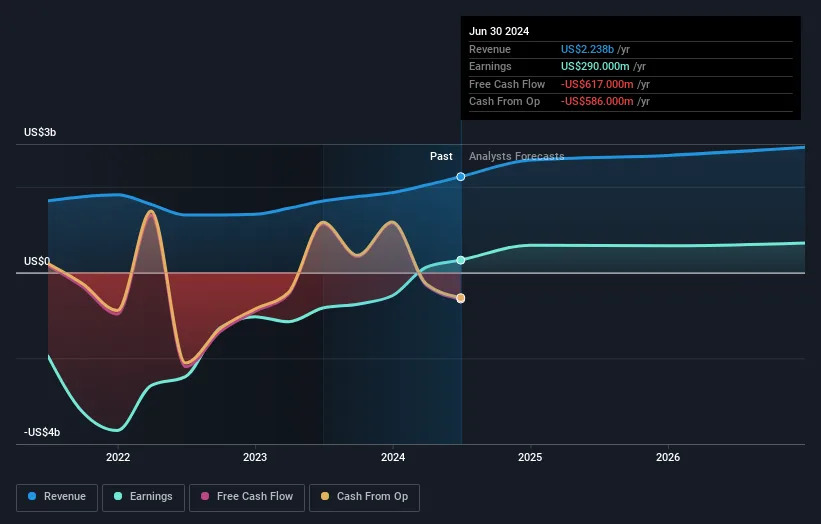This screenshot has height=524, width=821.
Task: Click the US$2.238b revenue value
Action: (587, 49)
